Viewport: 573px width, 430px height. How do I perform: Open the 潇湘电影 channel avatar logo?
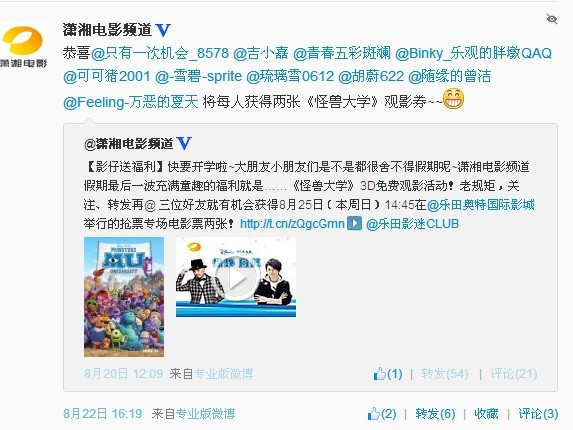coord(24,46)
